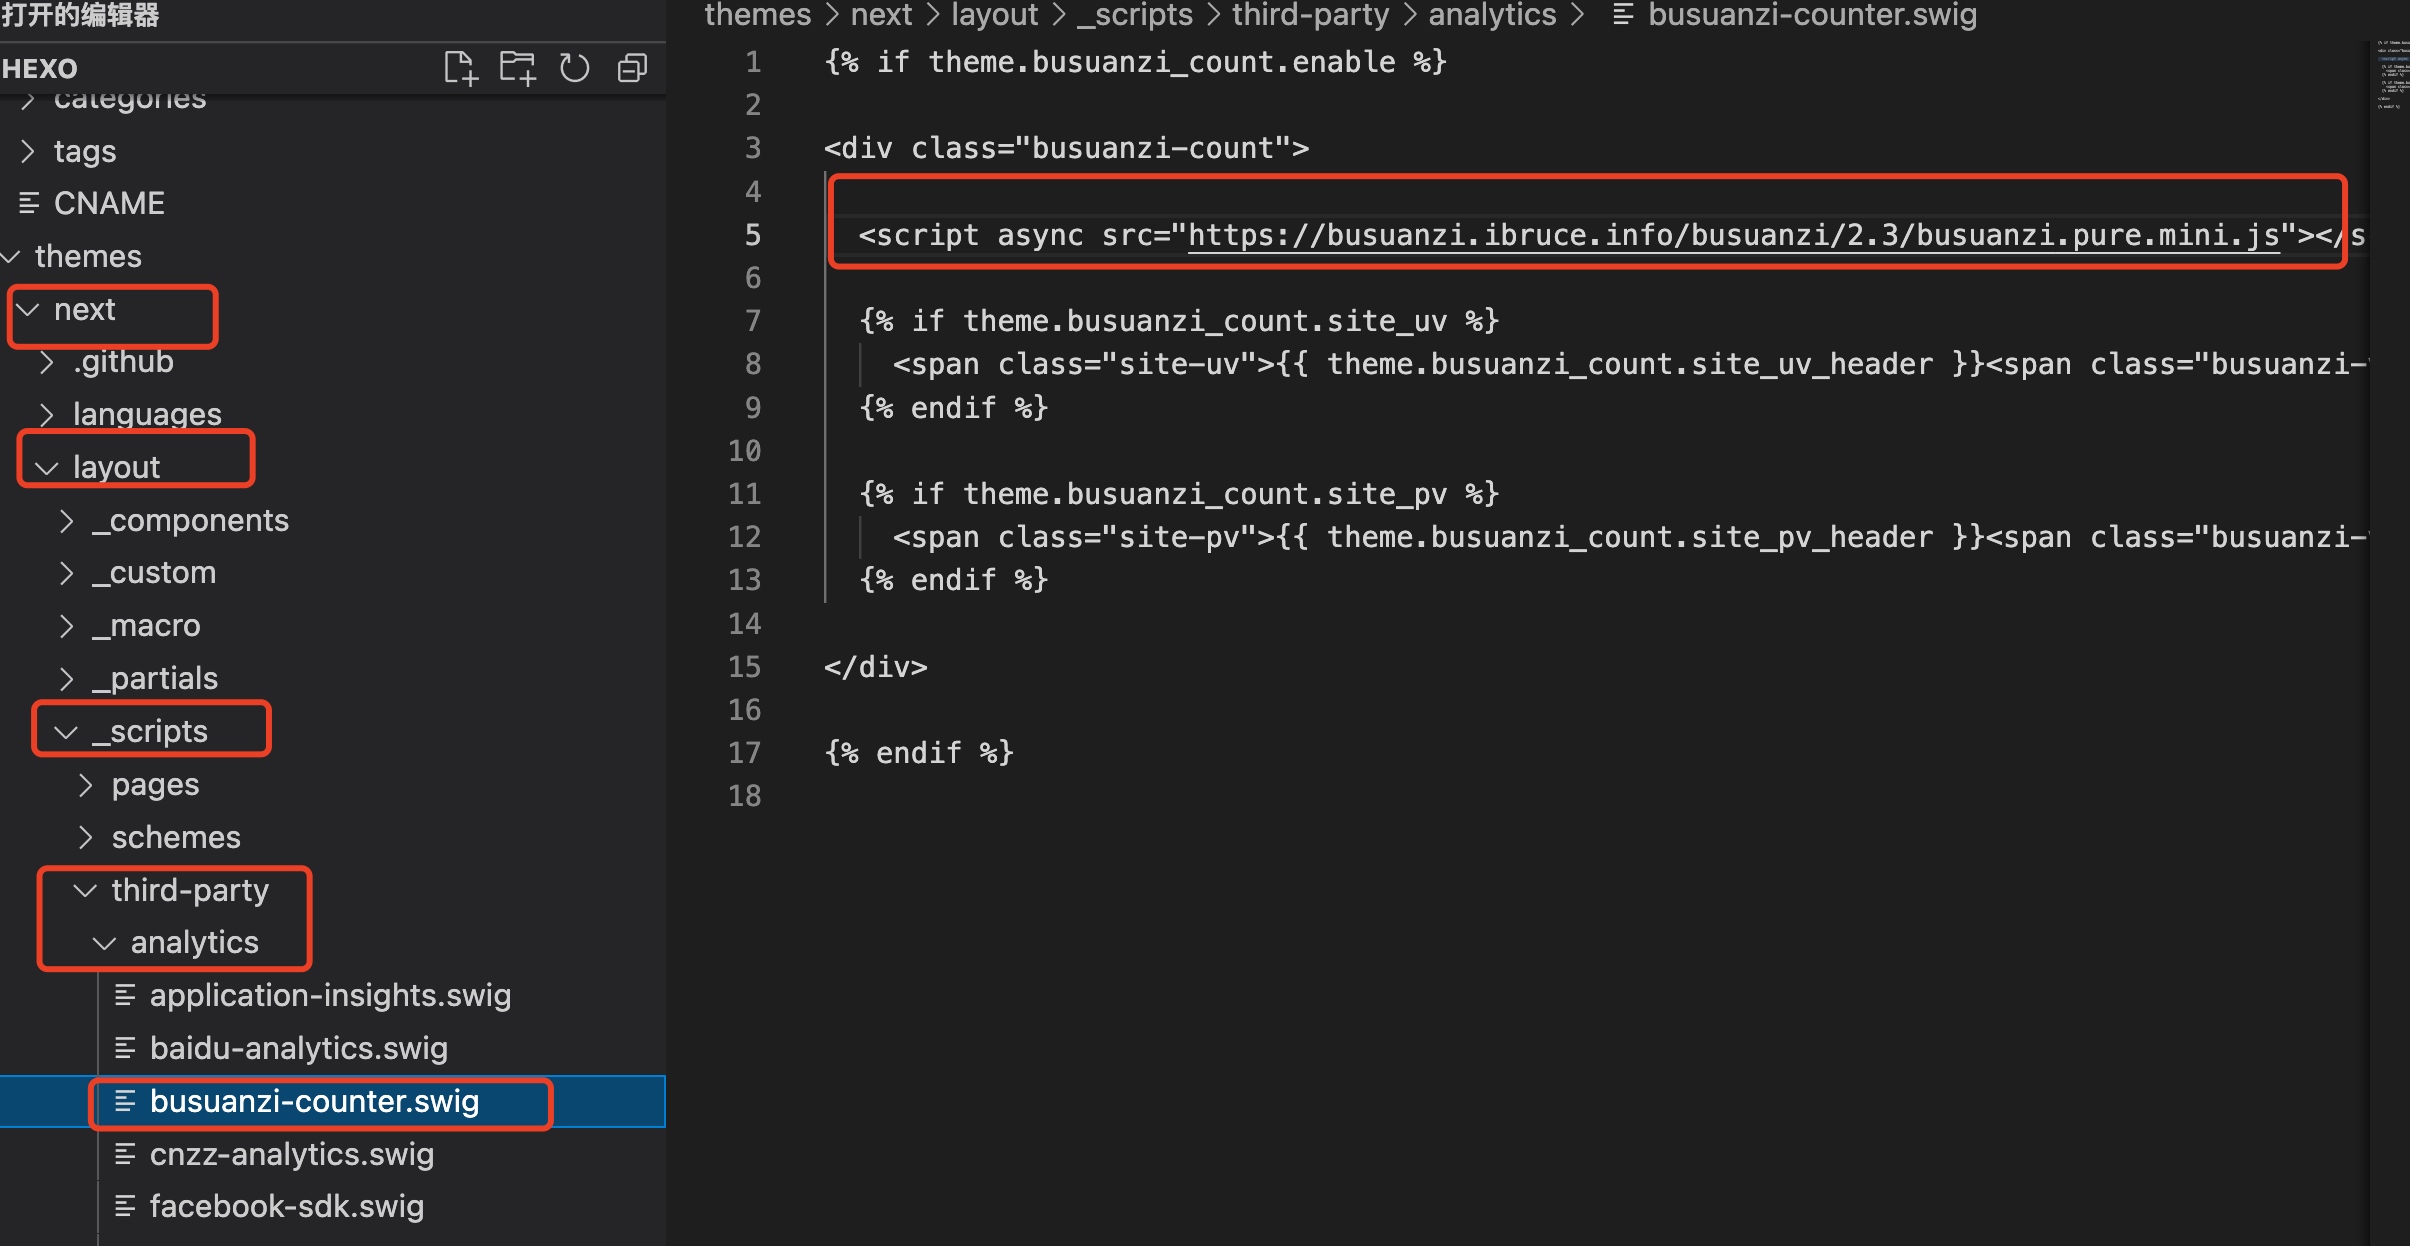
Task: Click the New File icon in HEXO explorer
Action: tap(460, 68)
